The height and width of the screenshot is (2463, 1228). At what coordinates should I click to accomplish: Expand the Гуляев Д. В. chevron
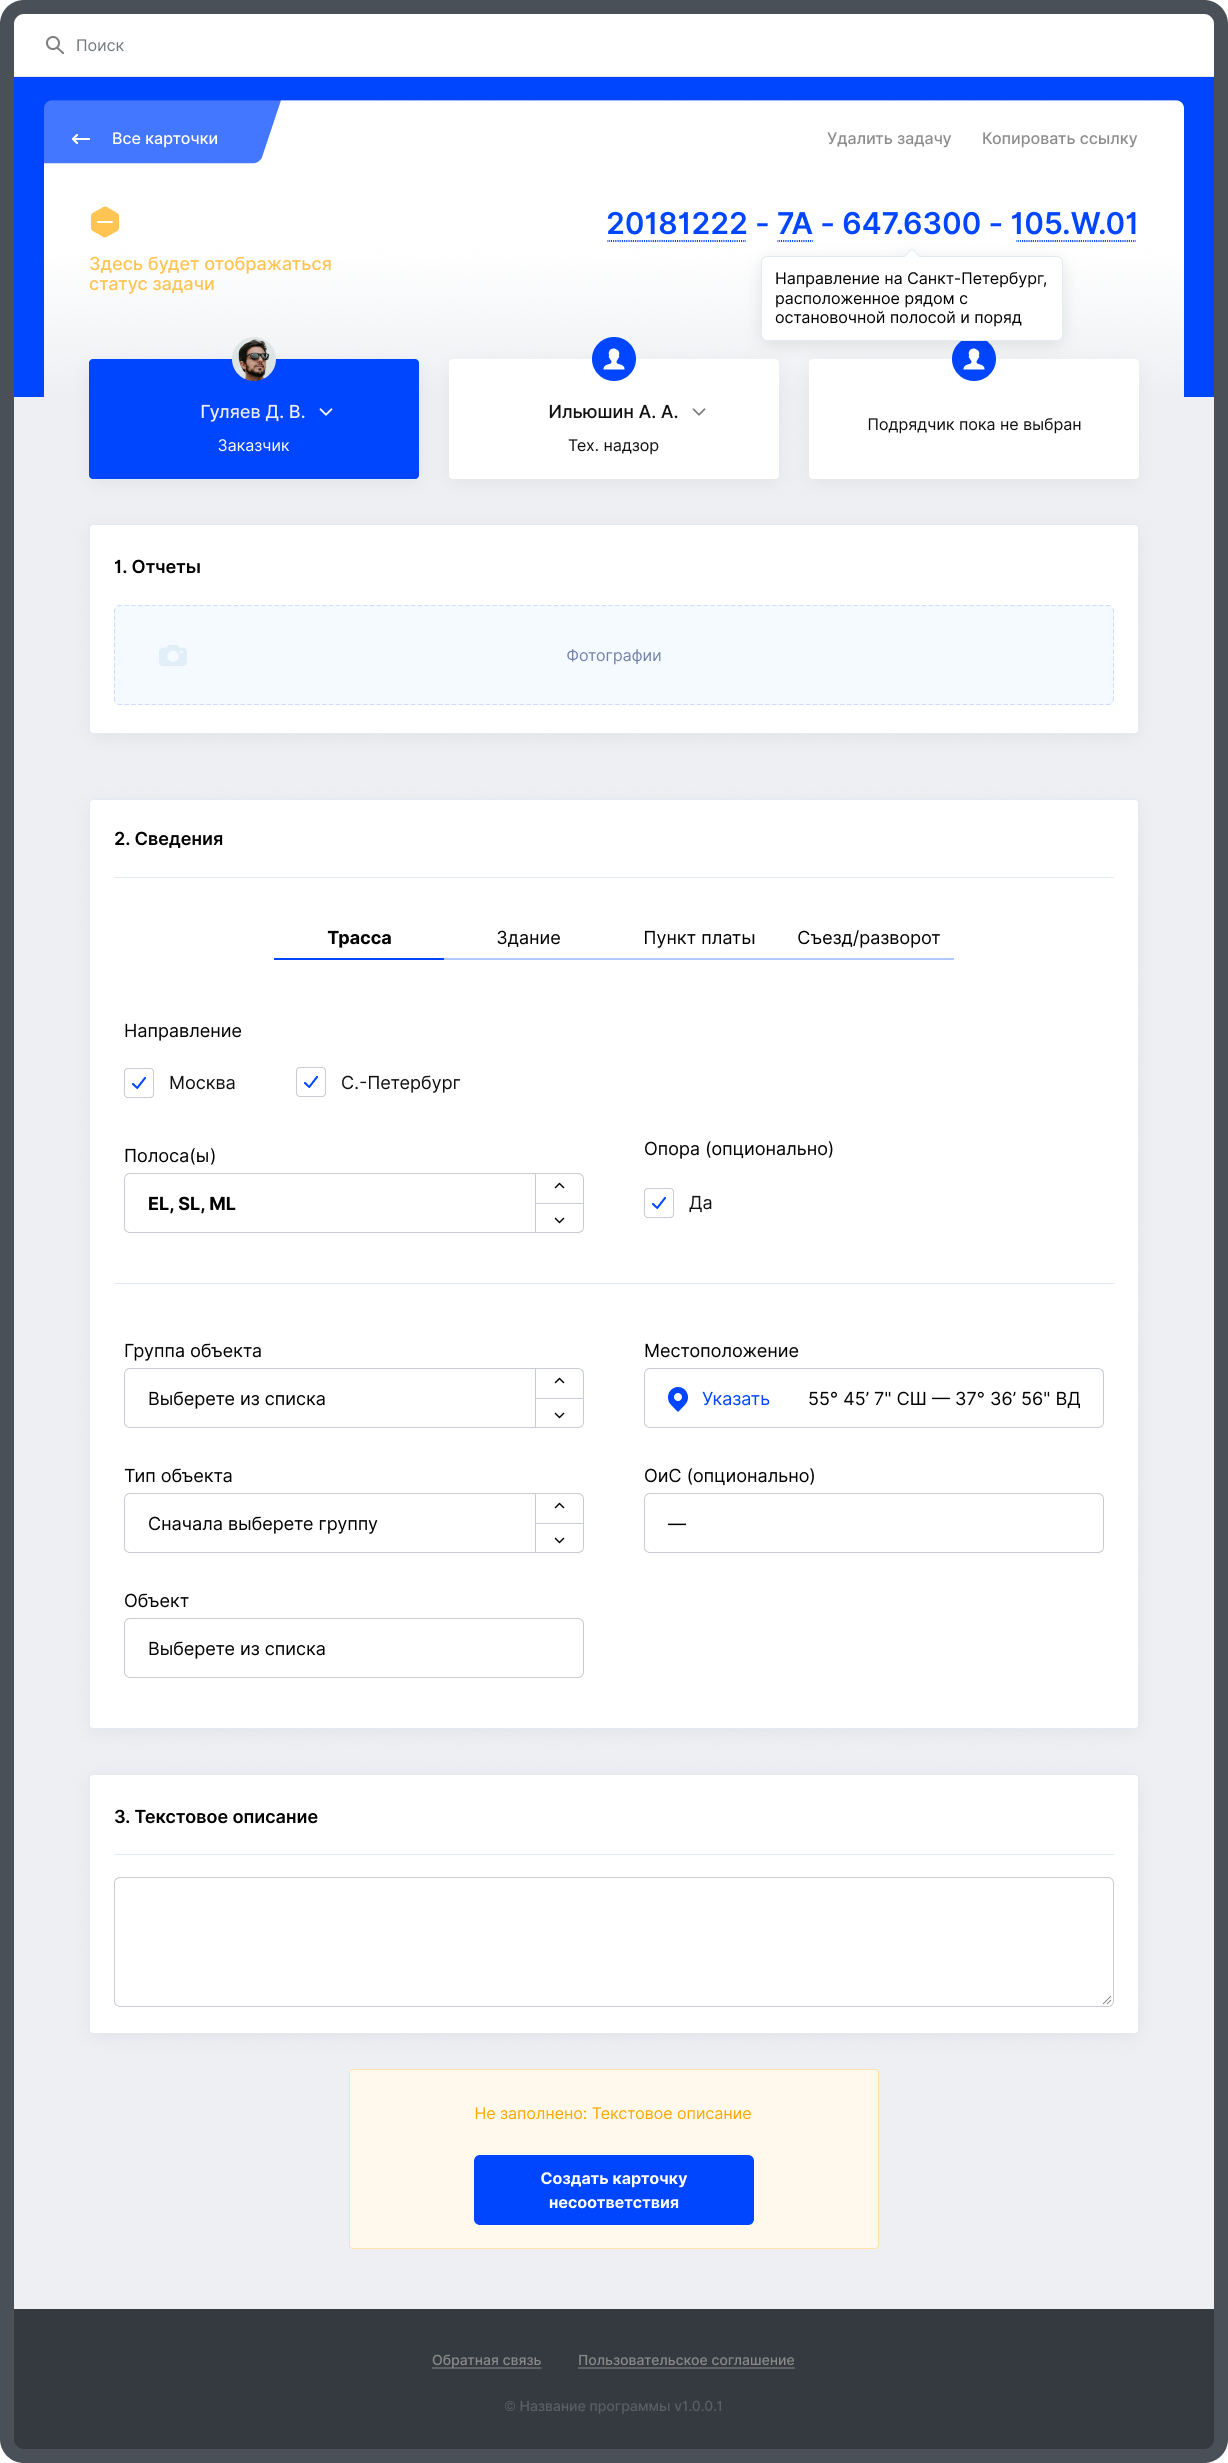pyautogui.click(x=326, y=412)
